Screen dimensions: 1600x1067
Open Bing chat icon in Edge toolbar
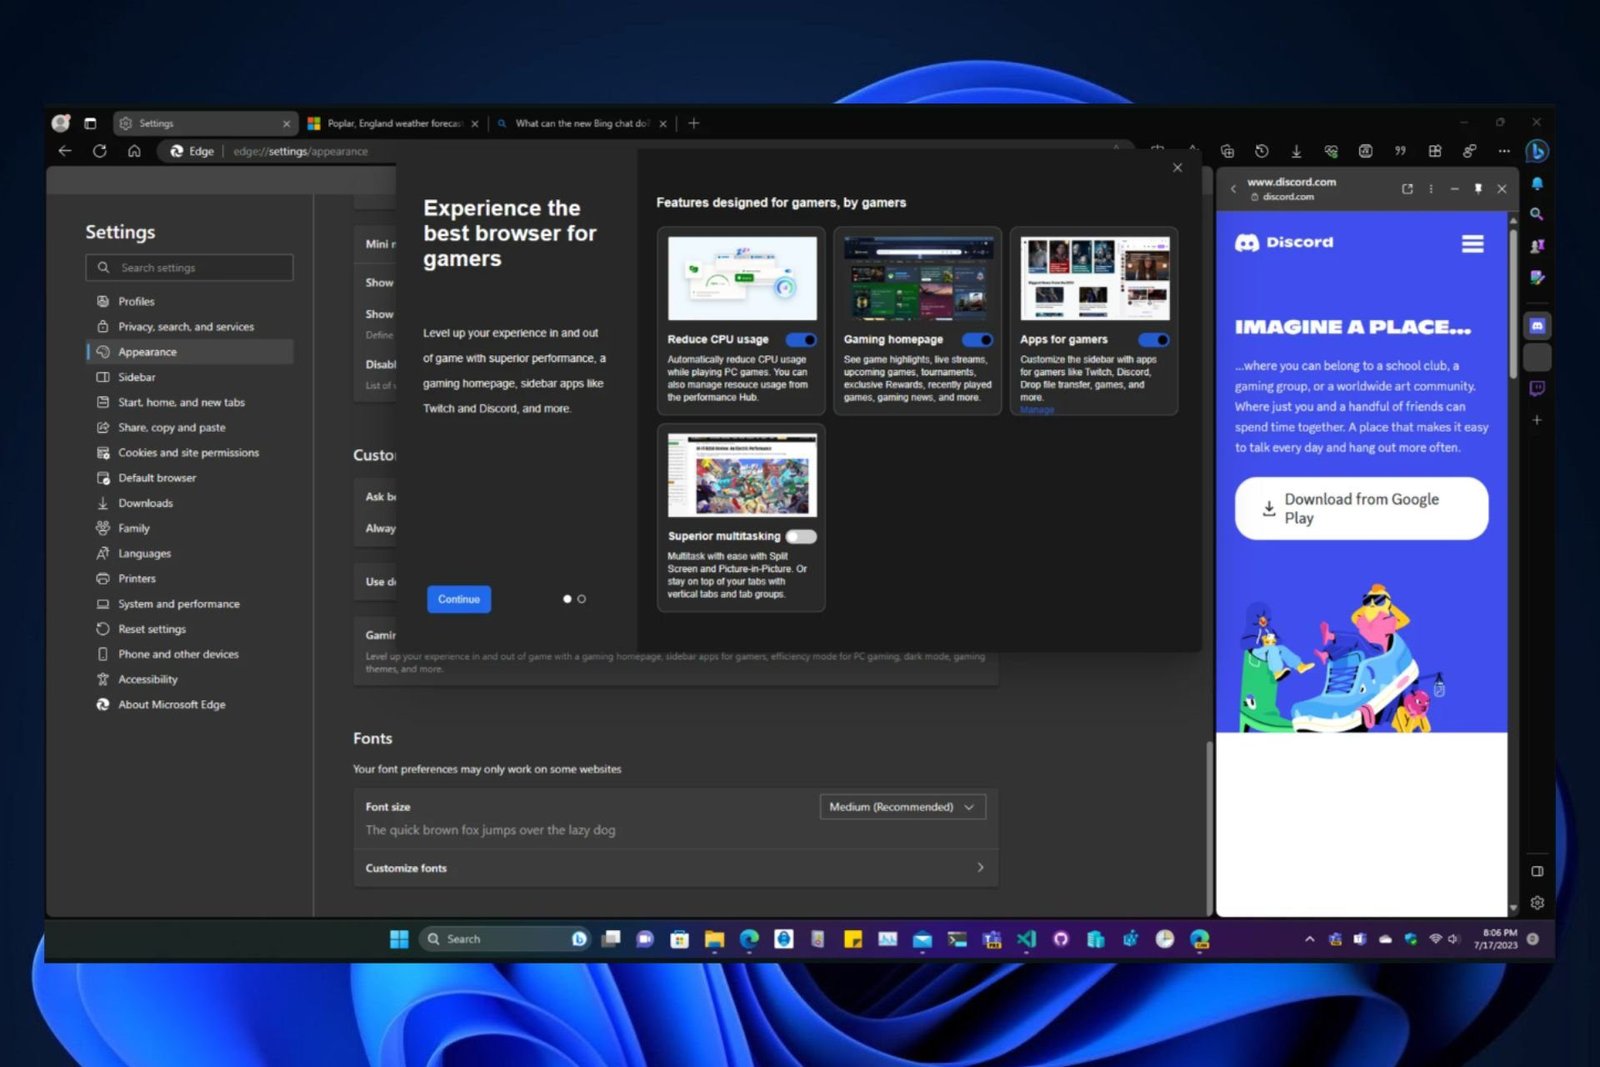(1537, 151)
